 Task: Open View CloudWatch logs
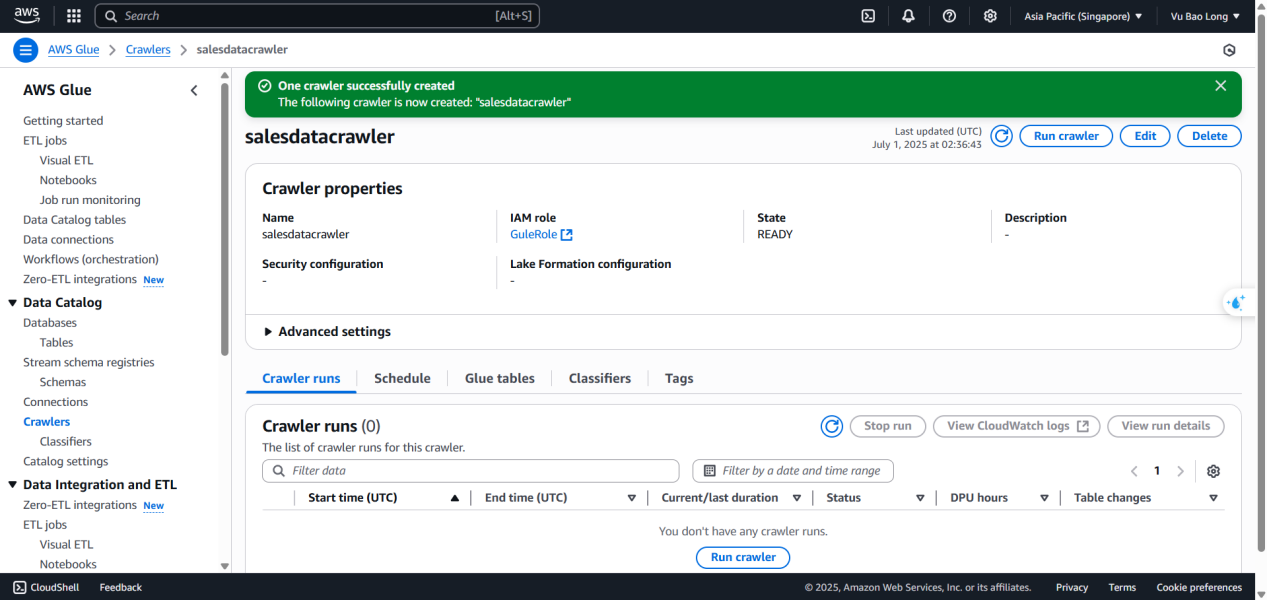tap(1017, 426)
